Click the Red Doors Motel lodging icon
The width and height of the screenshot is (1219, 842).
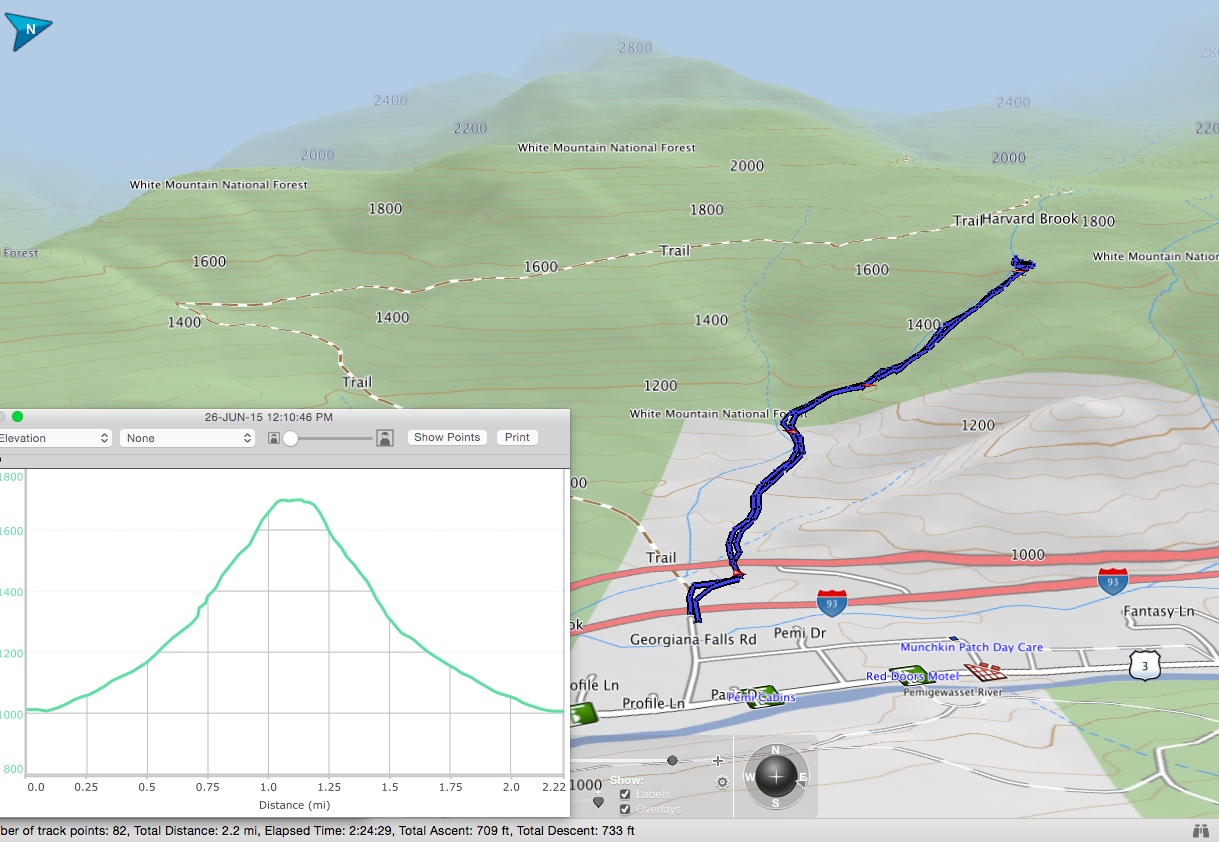pos(918,677)
